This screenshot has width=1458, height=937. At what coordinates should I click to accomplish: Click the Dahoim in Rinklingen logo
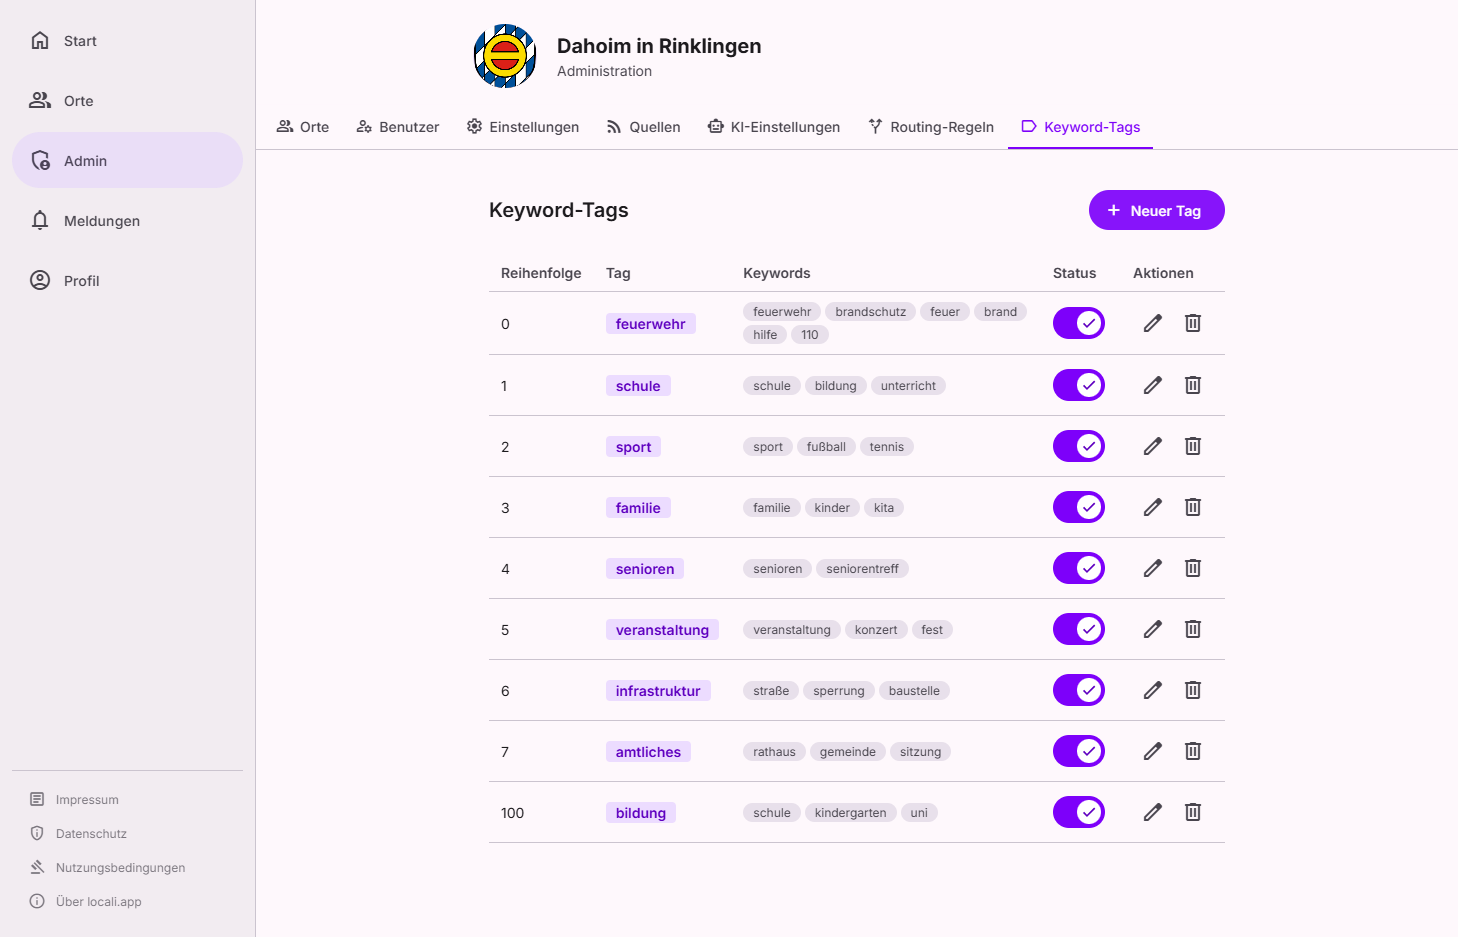(504, 56)
